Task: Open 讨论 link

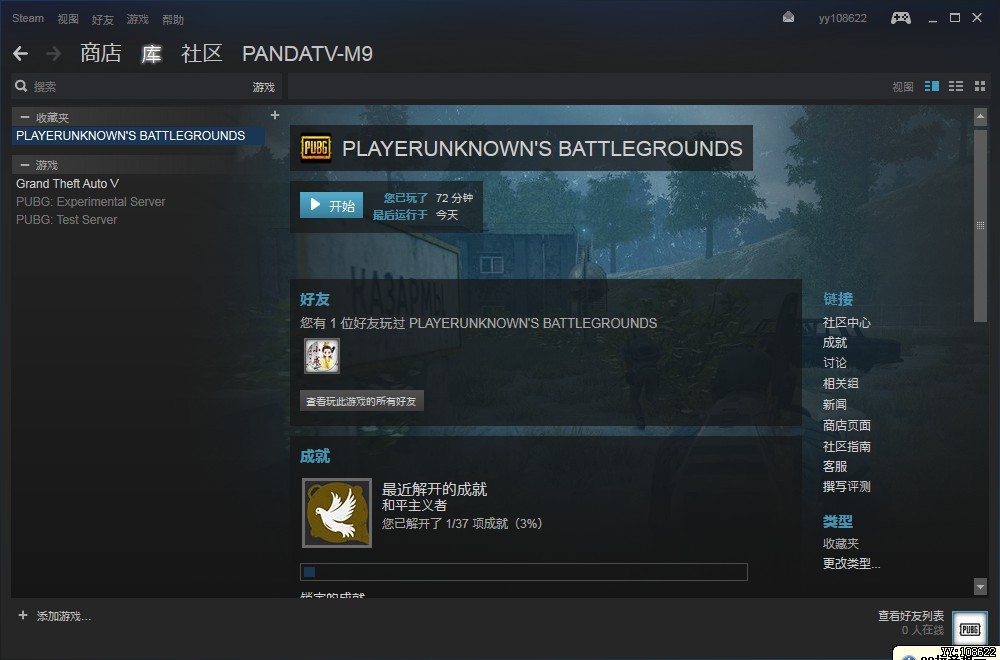Action: [835, 363]
